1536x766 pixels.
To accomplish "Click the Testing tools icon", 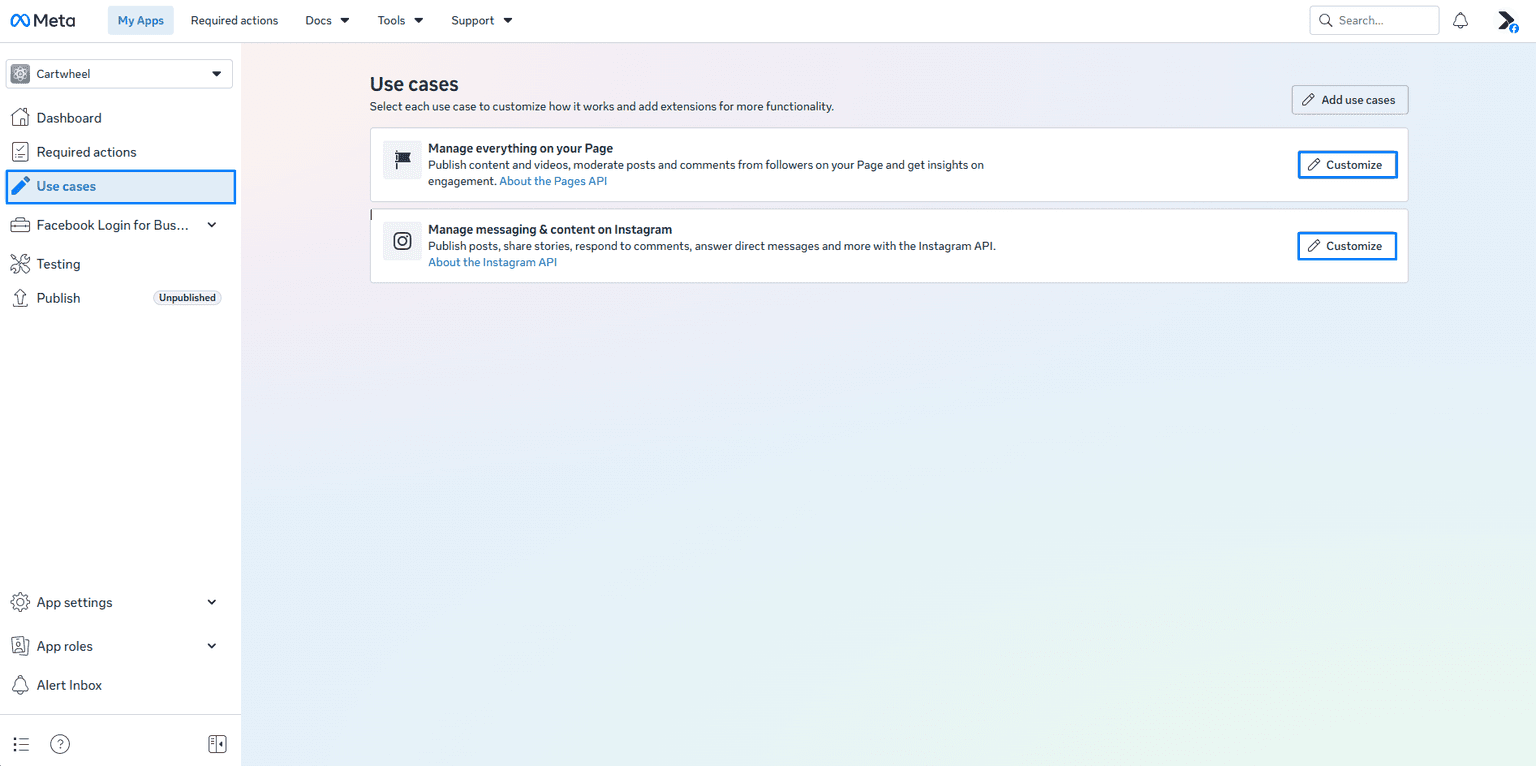I will point(19,264).
